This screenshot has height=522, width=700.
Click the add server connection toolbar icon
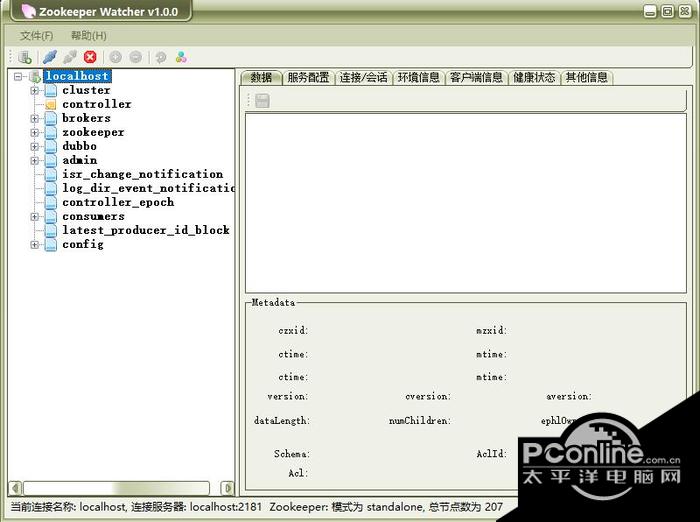click(x=25, y=57)
